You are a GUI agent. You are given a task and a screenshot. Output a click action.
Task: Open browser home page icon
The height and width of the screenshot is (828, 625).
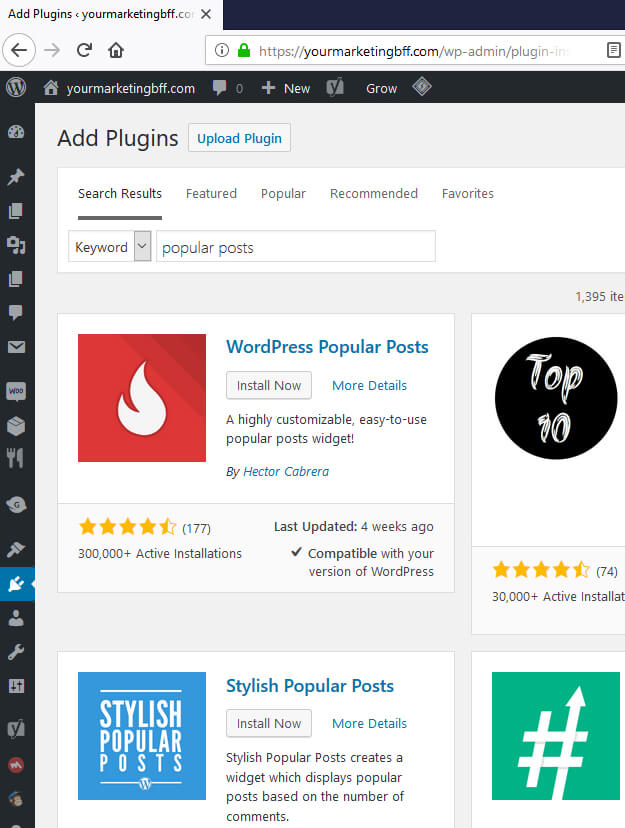click(x=116, y=50)
